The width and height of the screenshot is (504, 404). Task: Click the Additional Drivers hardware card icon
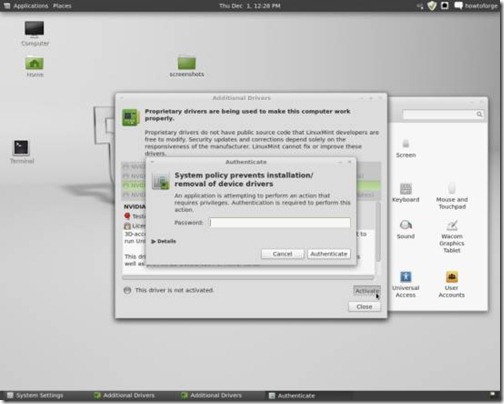pos(130,117)
